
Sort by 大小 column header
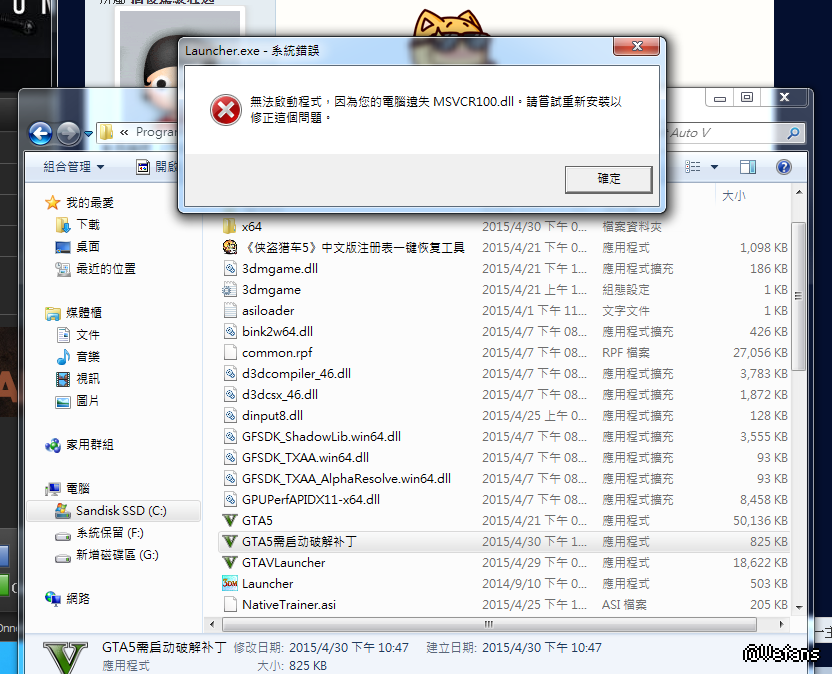click(734, 196)
